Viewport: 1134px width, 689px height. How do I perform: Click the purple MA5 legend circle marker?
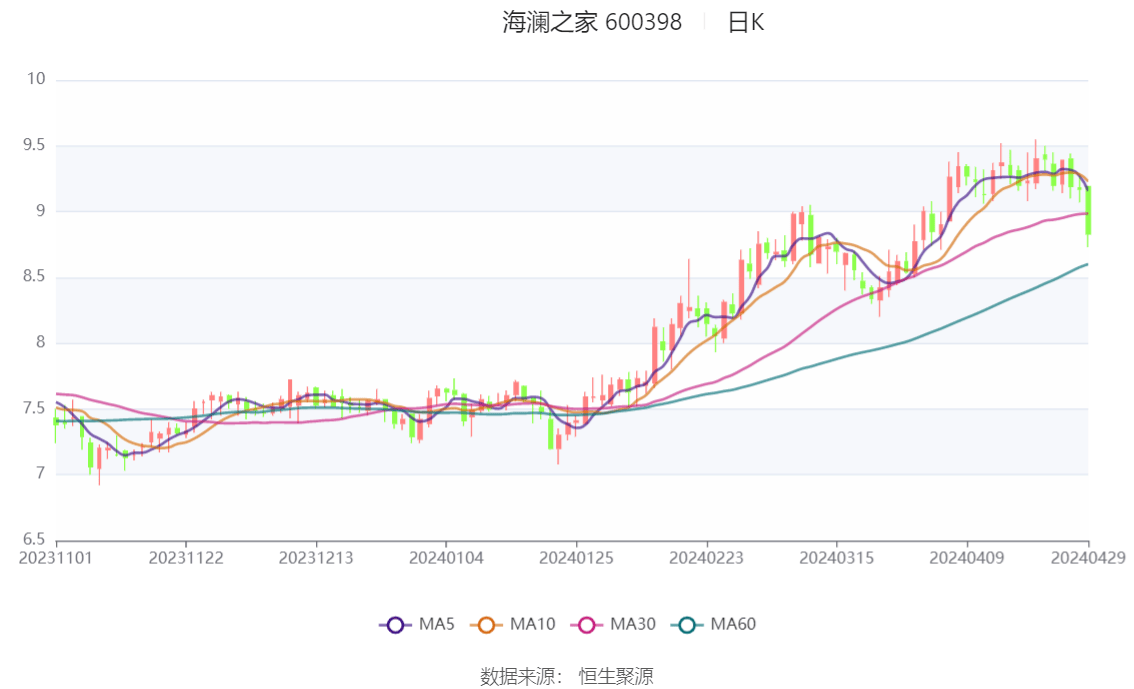pyautogui.click(x=395, y=625)
